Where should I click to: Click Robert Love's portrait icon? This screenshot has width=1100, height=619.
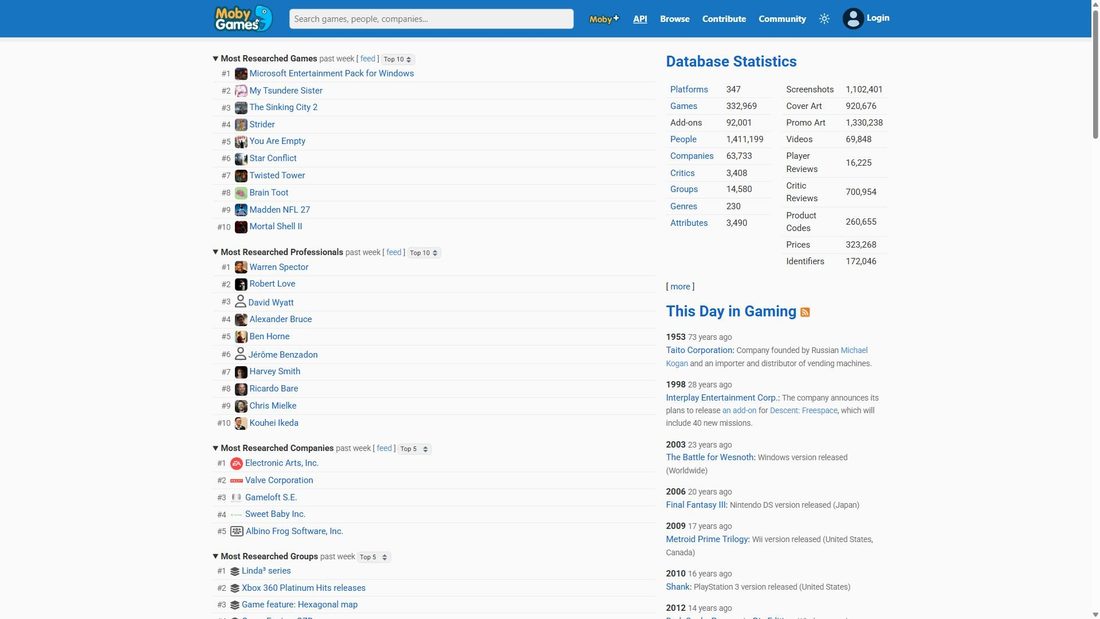pos(241,284)
